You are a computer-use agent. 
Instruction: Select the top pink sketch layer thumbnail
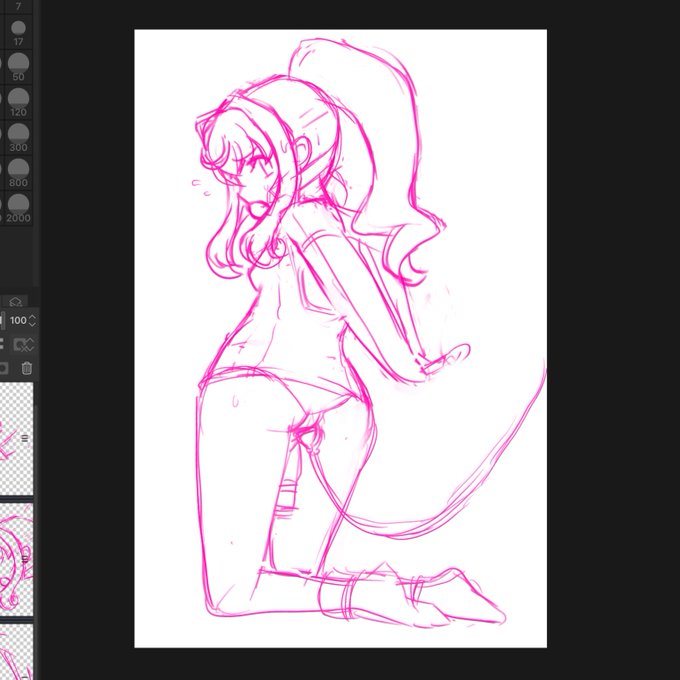click(16, 438)
